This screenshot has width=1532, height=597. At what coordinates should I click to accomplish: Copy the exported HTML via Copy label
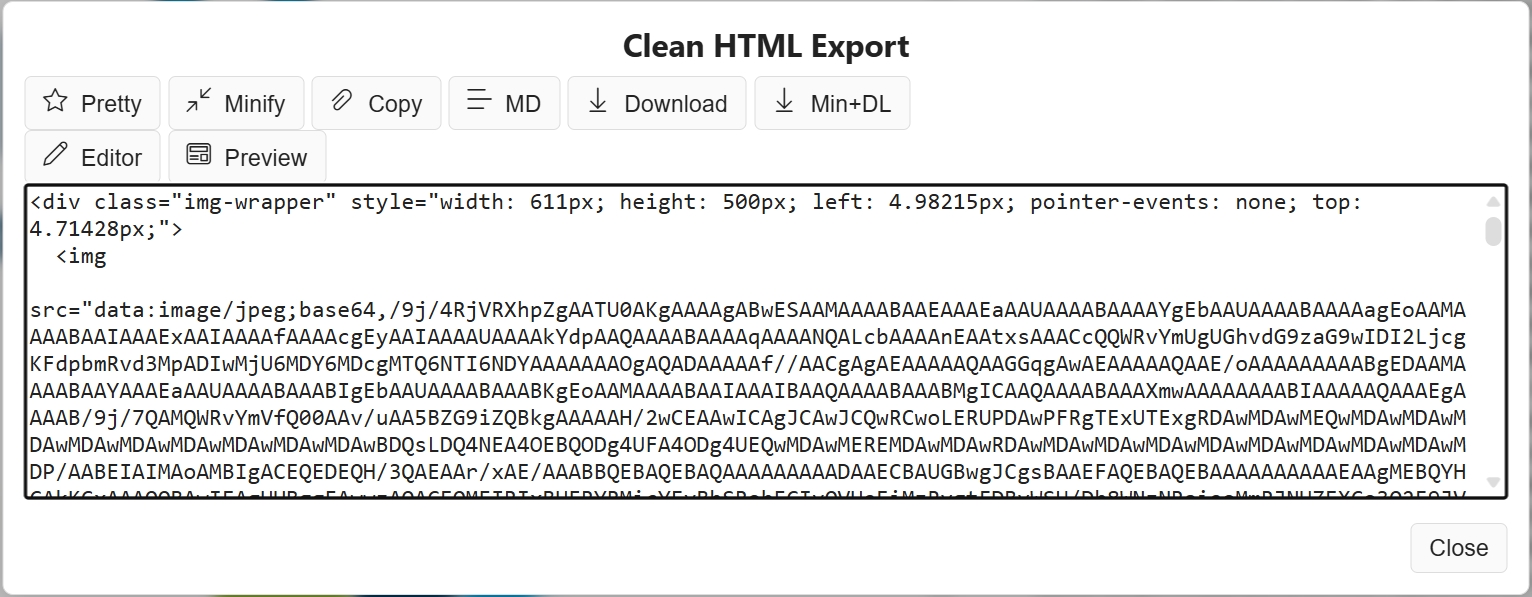pos(395,104)
